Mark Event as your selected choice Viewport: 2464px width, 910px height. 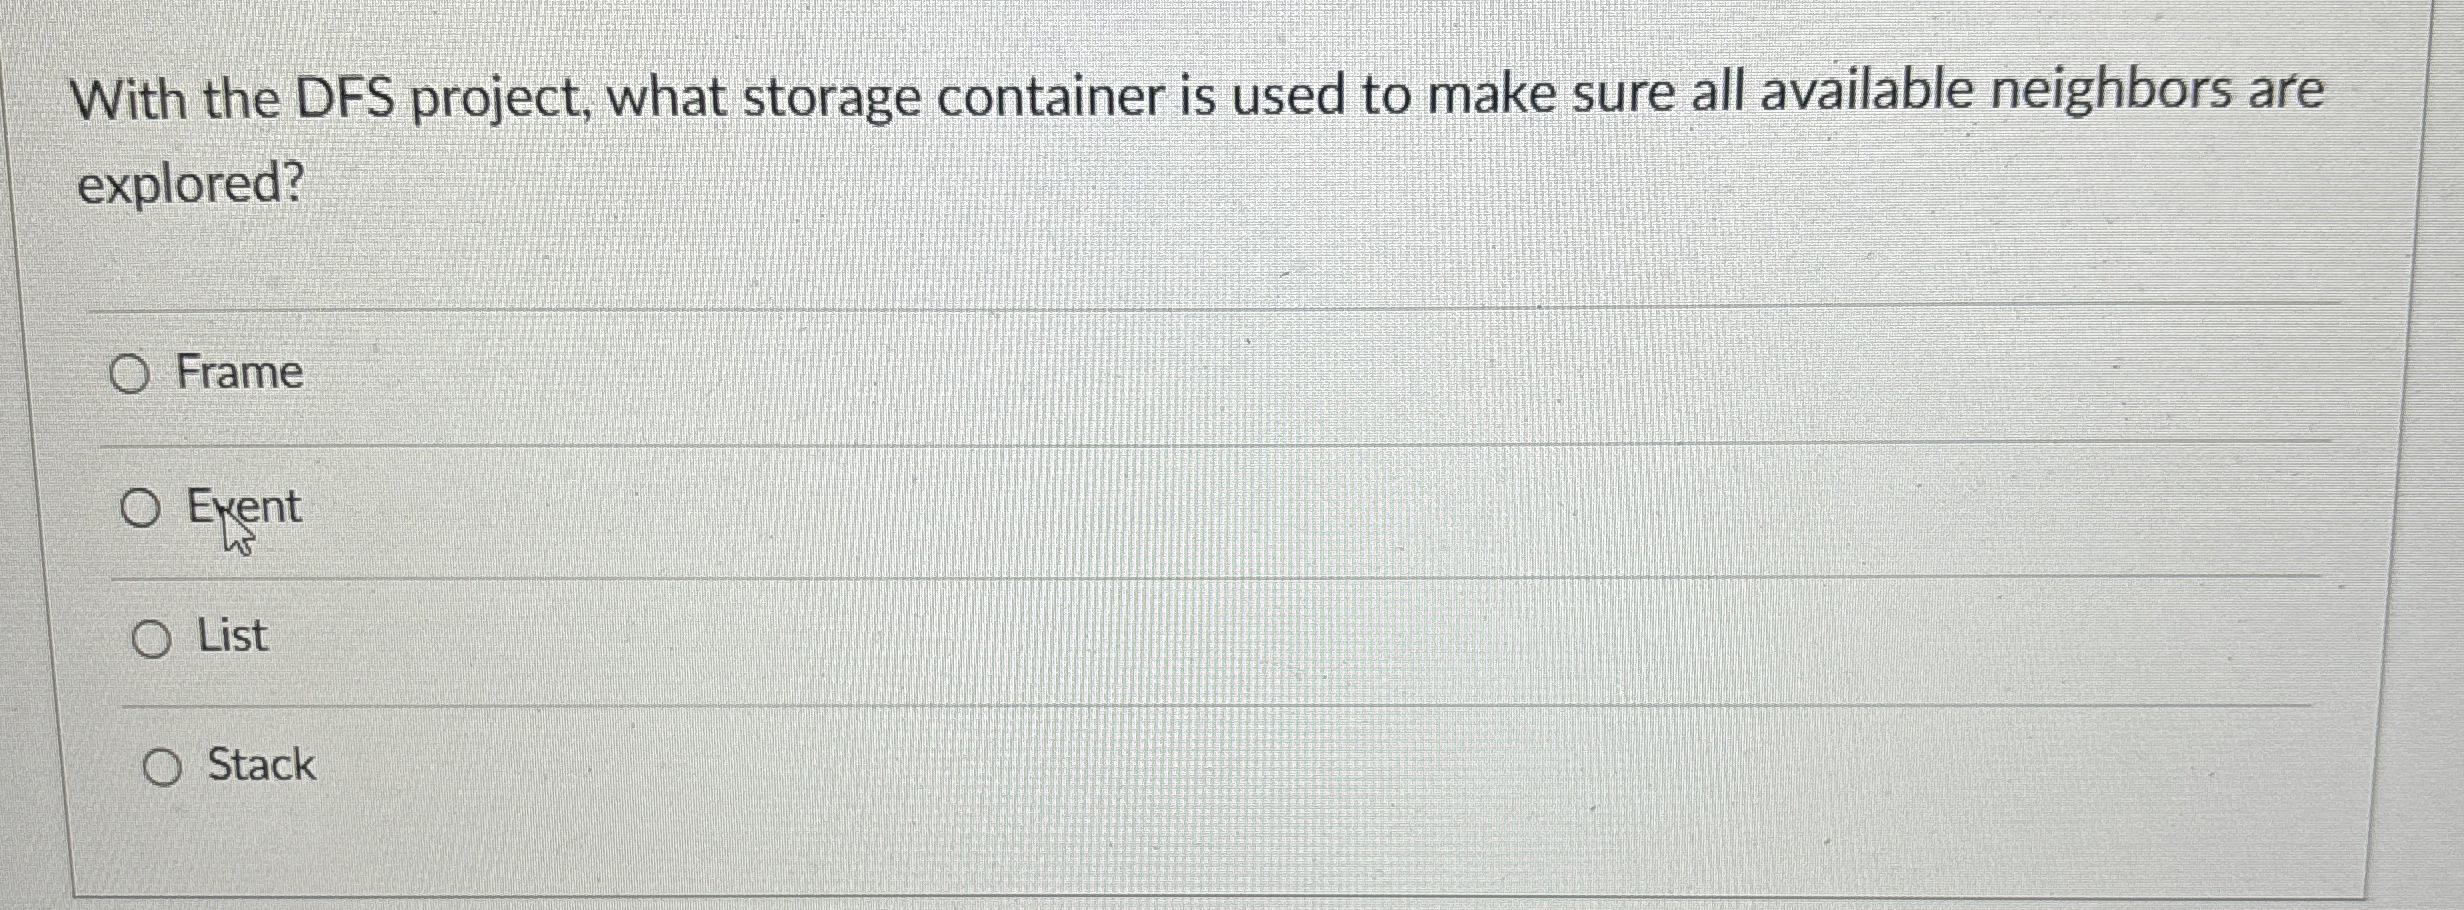pos(140,509)
